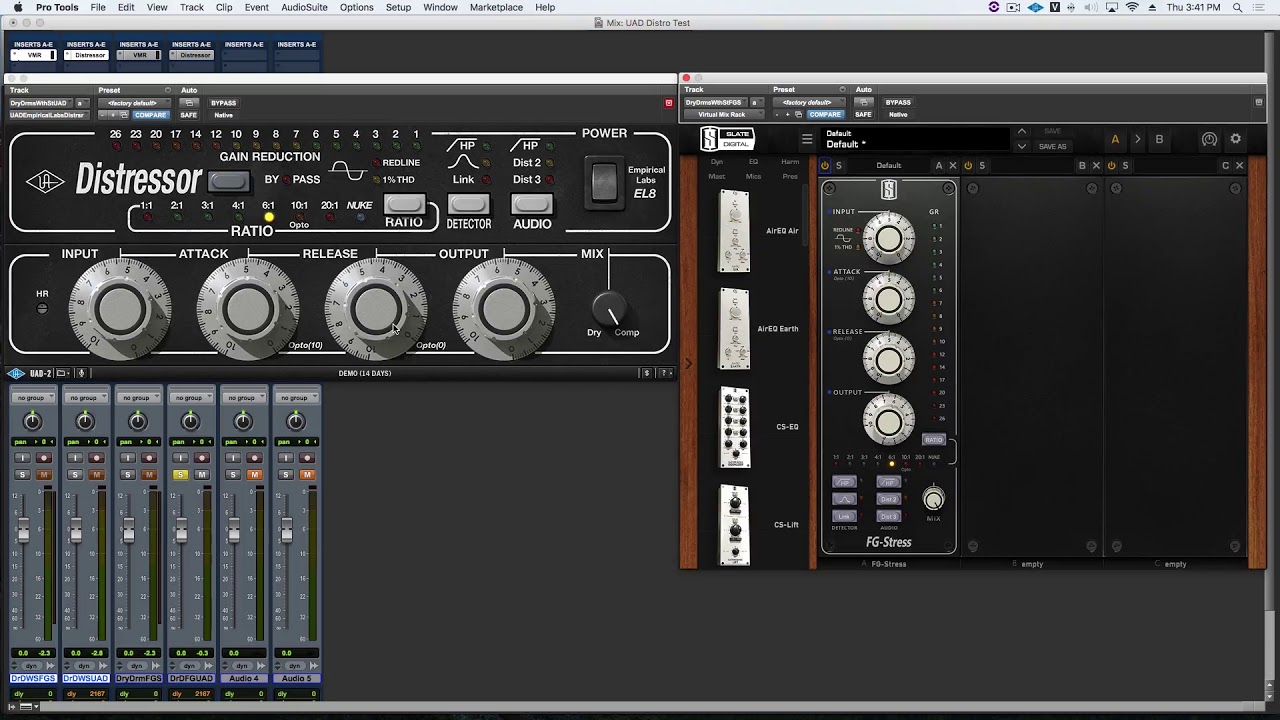Collapse the Slate module browser arrow
Image resolution: width=1280 pixels, height=720 pixels.
point(687,364)
